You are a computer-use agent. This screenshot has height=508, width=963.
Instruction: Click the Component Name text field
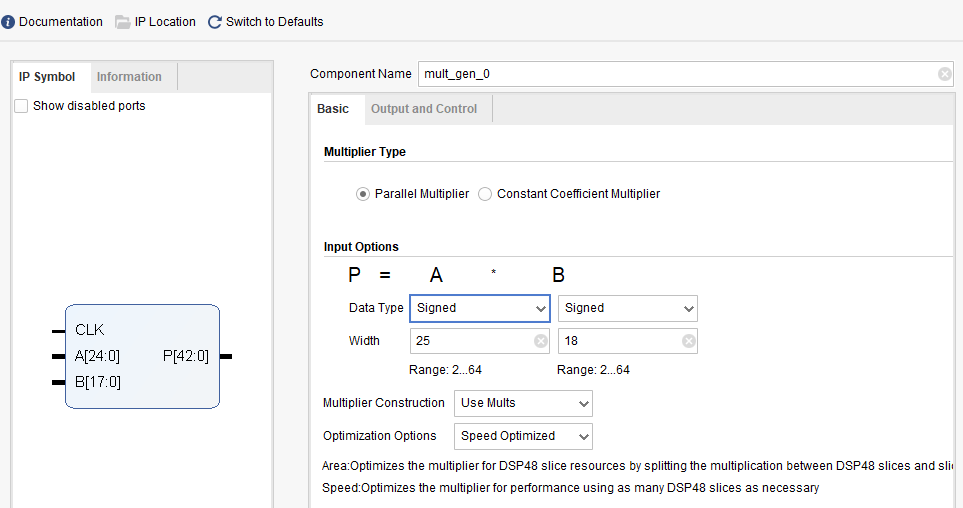coord(675,74)
